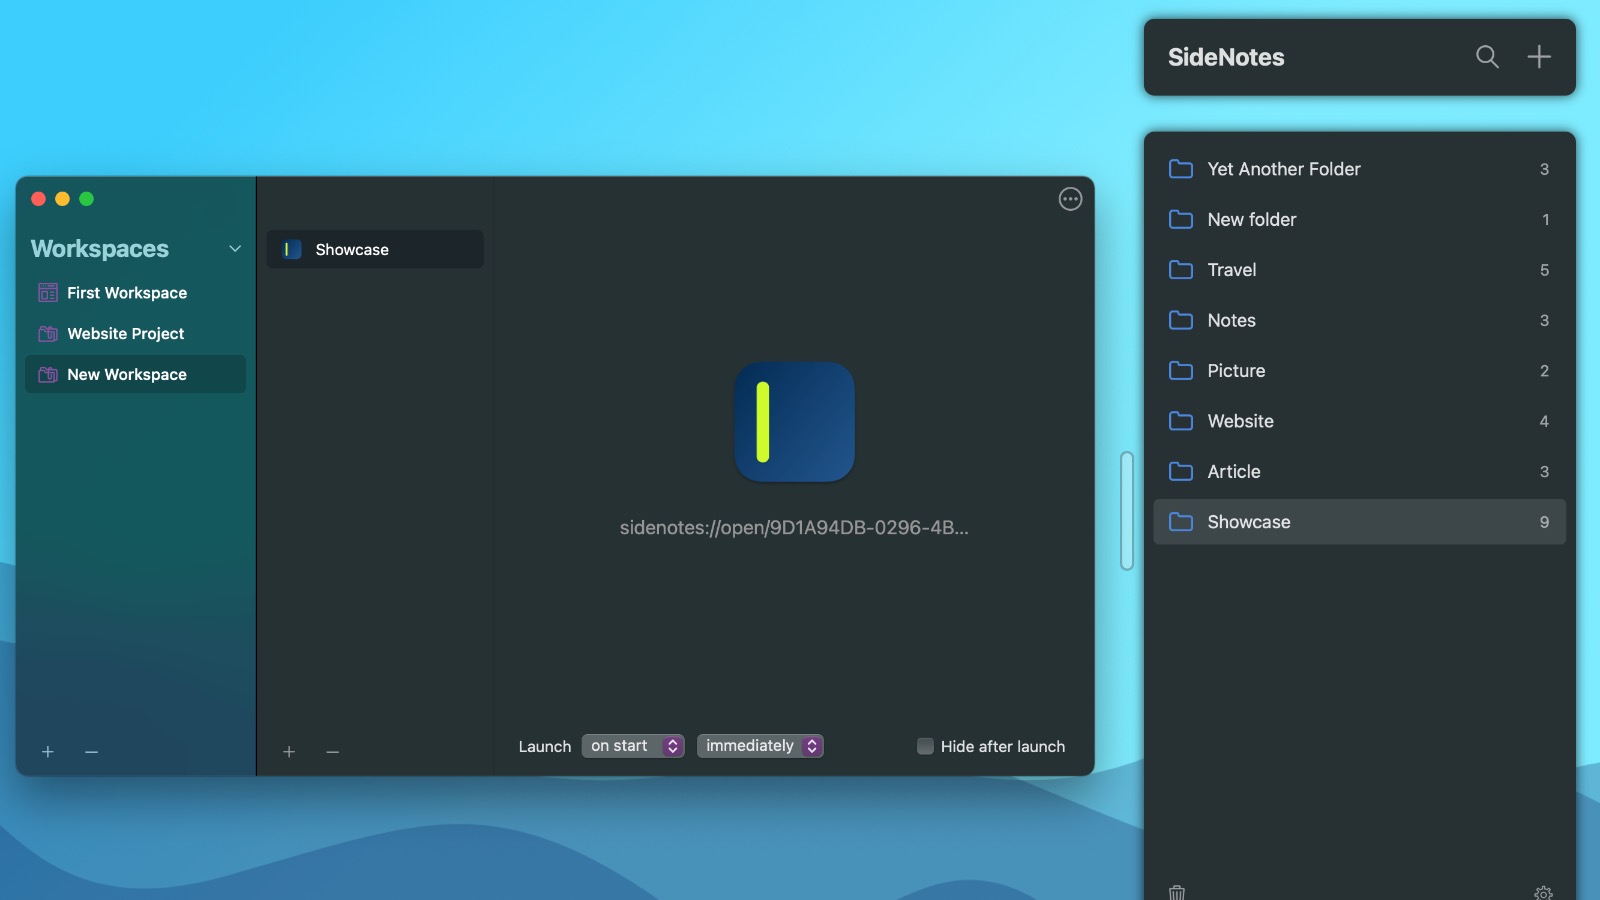Click the Website folder icon
Viewport: 1600px width, 900px height.
point(1181,421)
